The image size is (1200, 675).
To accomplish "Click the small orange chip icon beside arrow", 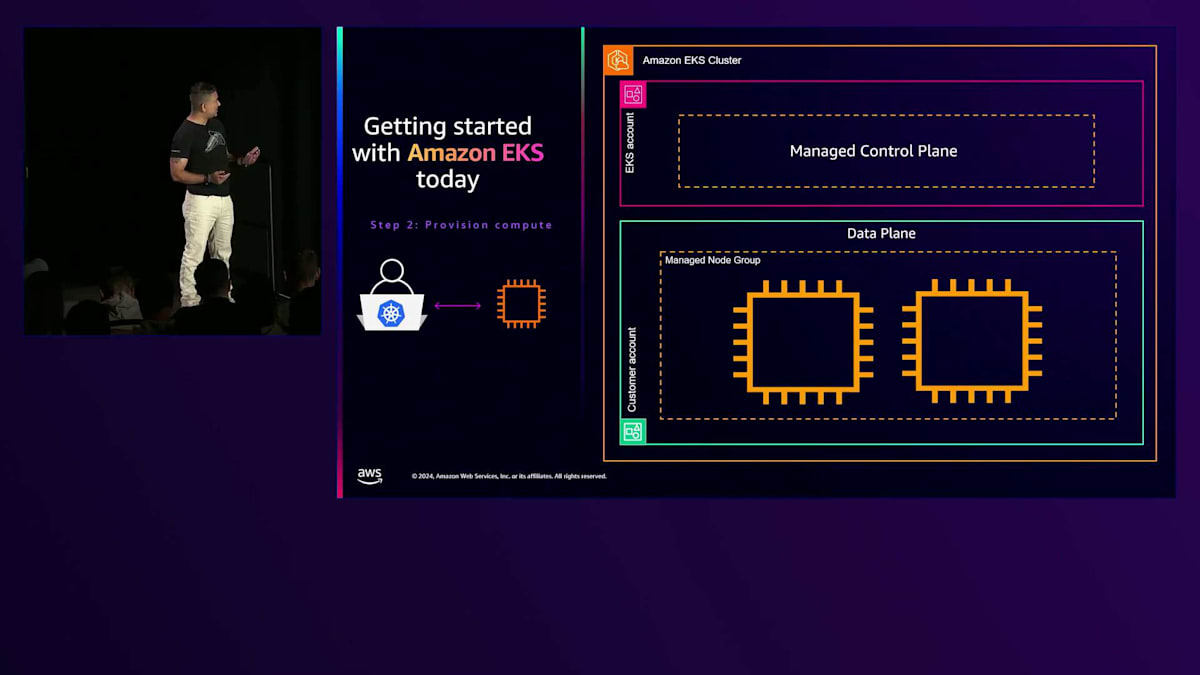I will pos(522,304).
